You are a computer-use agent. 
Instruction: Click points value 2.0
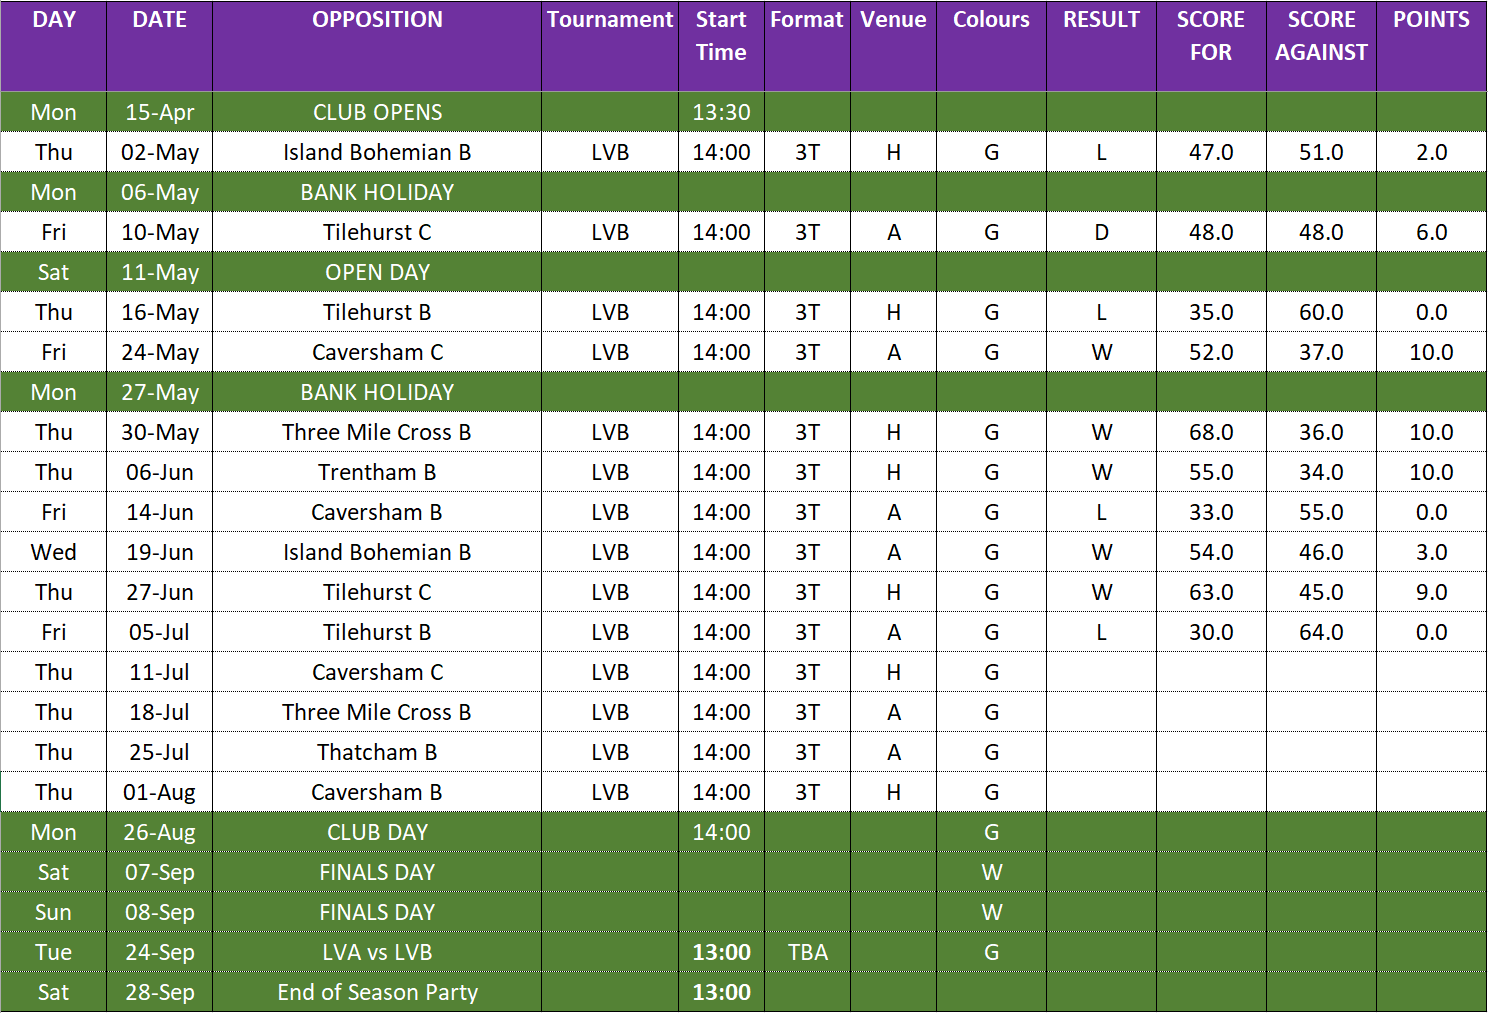1431,152
